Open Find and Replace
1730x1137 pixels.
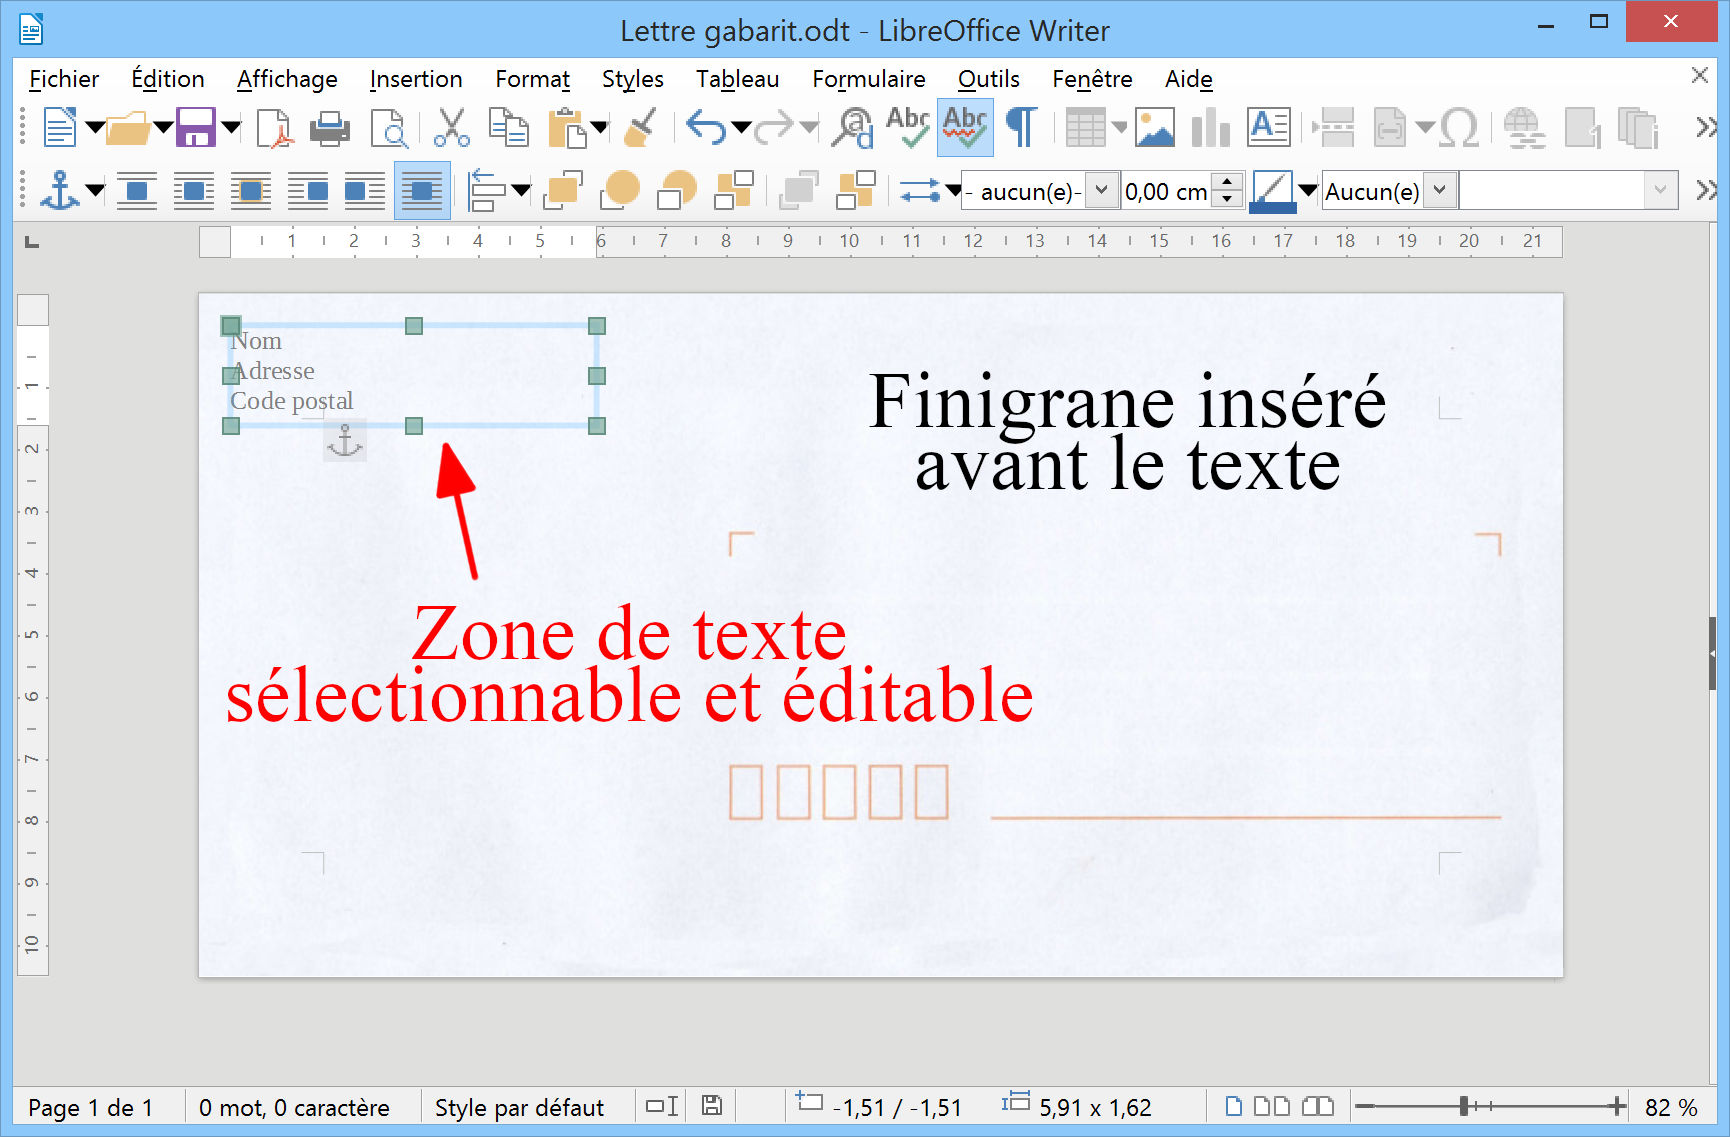854,128
